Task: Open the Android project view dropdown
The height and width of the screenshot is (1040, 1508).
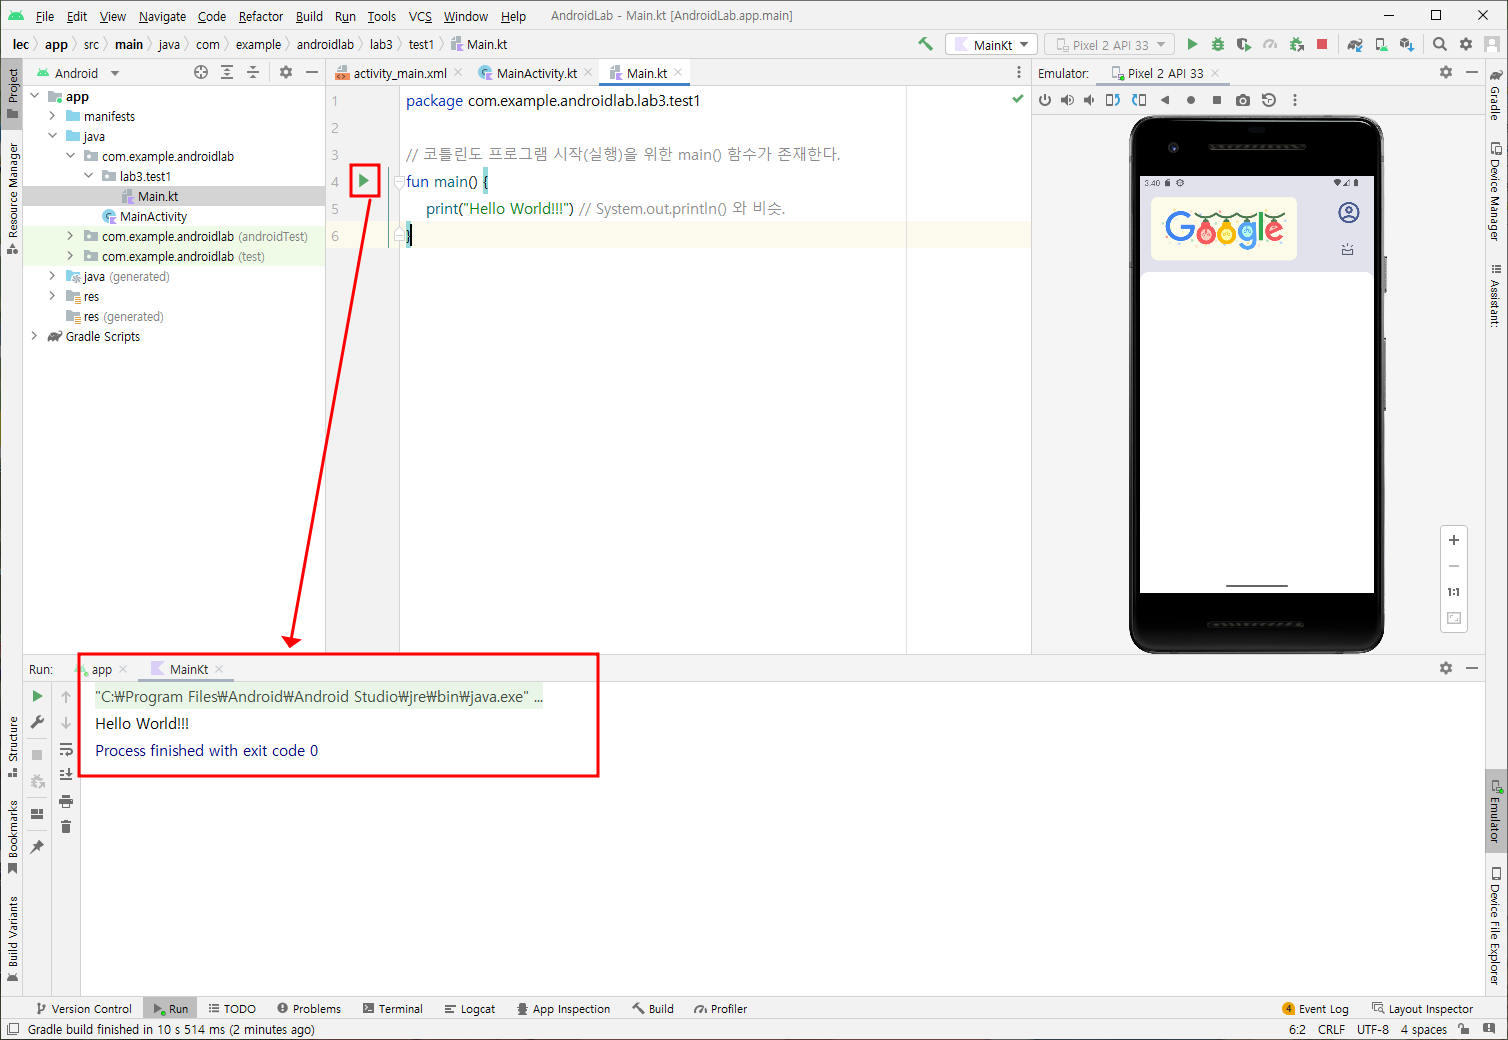Action: click(x=78, y=73)
